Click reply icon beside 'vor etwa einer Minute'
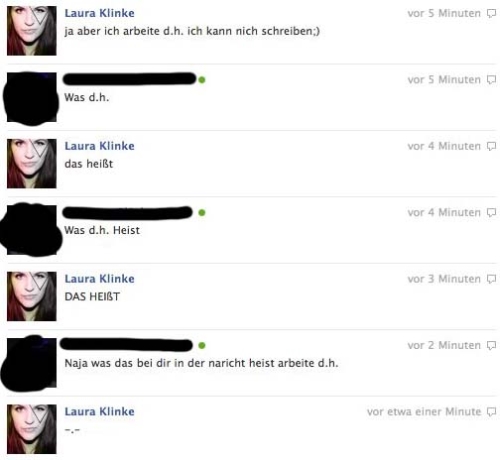The width and height of the screenshot is (500, 460). point(491,412)
